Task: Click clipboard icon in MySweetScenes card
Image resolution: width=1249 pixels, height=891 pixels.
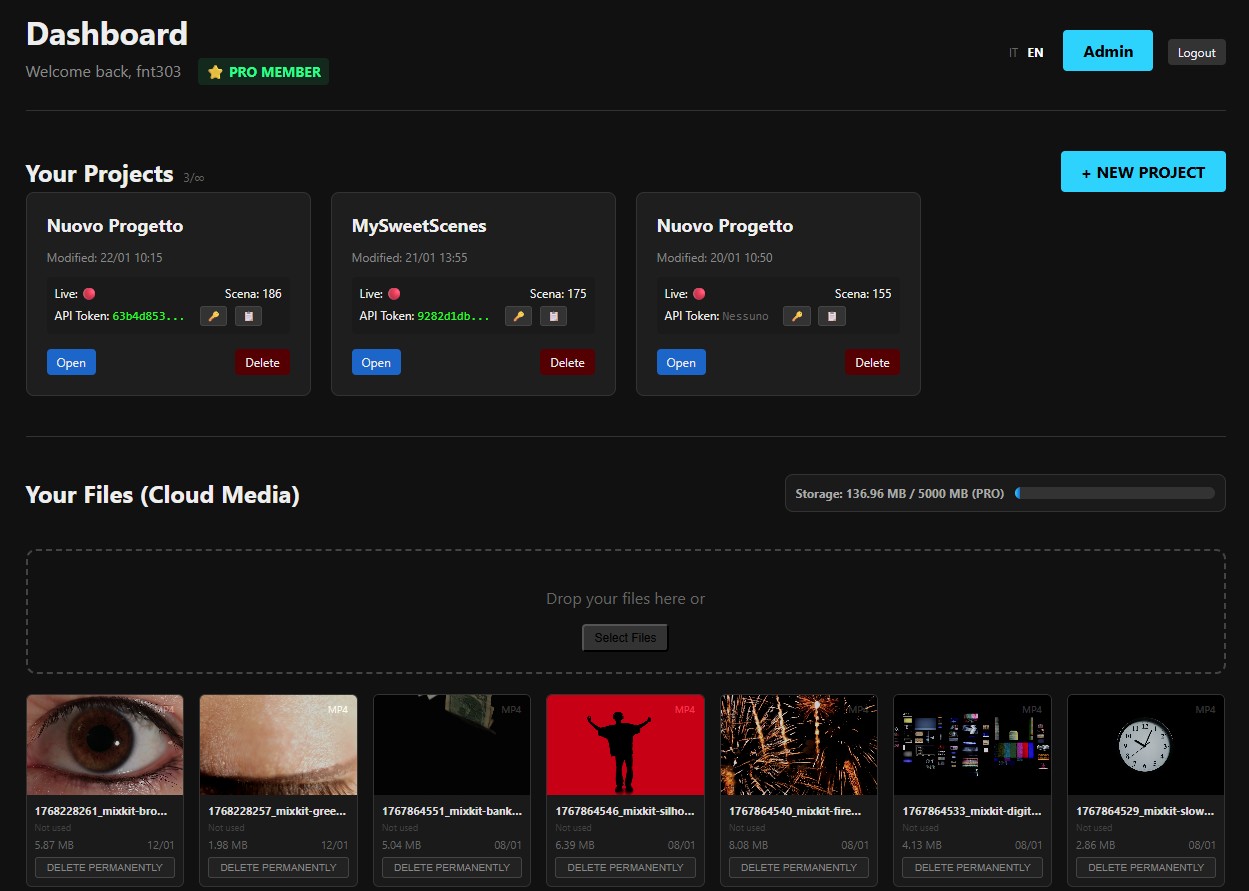Action: click(x=553, y=316)
